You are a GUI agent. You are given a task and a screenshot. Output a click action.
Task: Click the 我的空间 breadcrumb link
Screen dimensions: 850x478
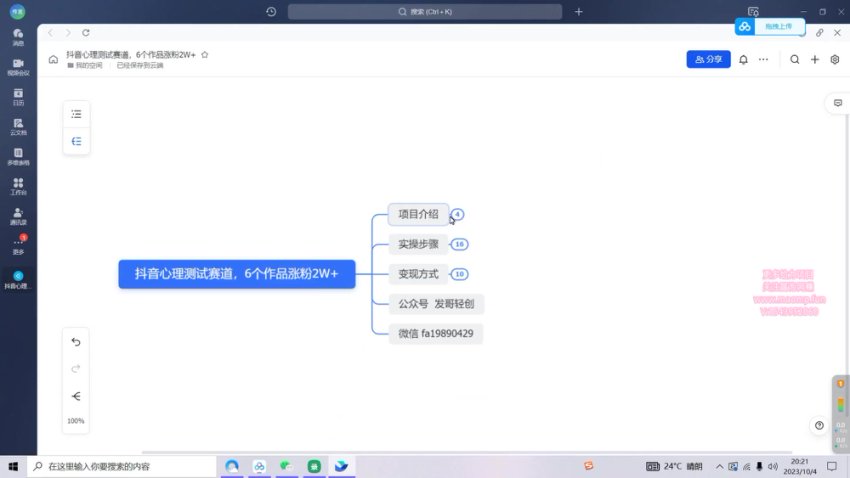tap(88, 65)
